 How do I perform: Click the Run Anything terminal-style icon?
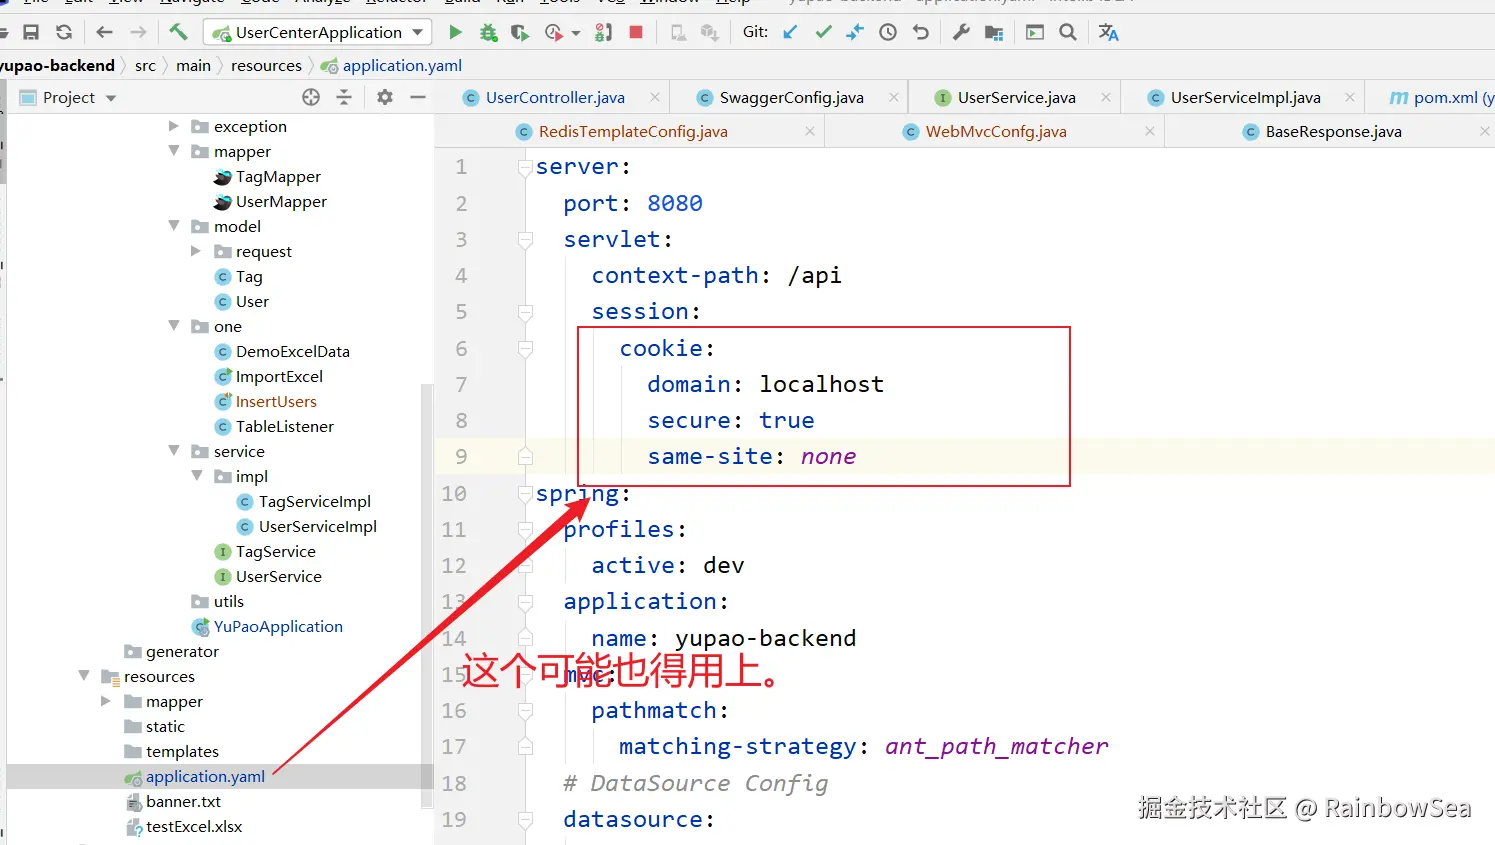pos(1035,32)
